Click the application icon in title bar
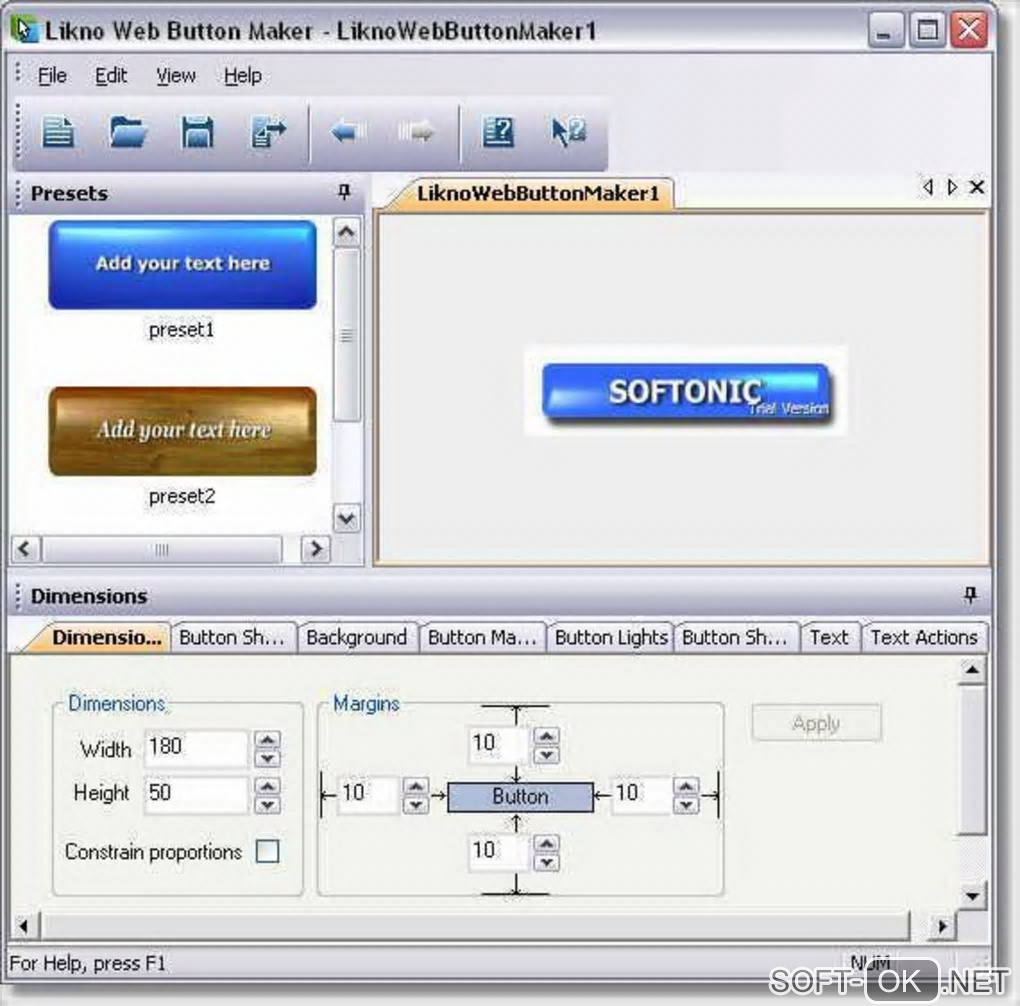Viewport: 1020px width, 1006px height. tap(25, 29)
